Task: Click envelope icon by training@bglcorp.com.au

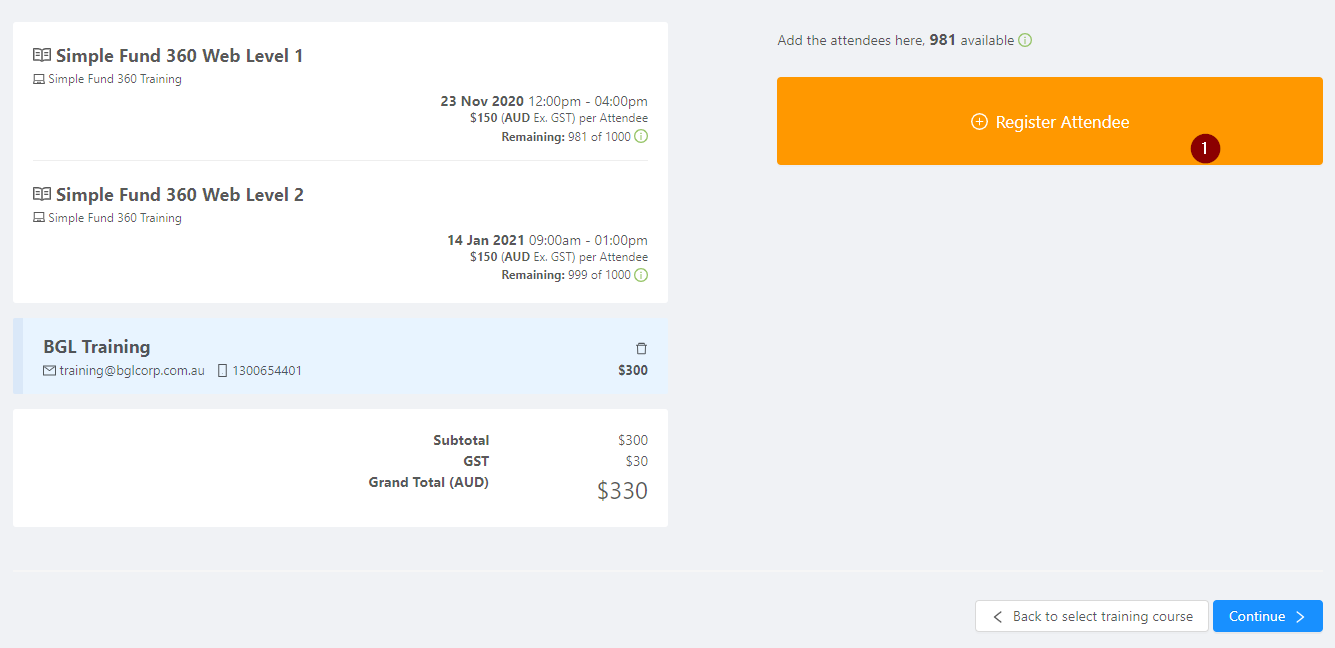Action: pos(49,370)
